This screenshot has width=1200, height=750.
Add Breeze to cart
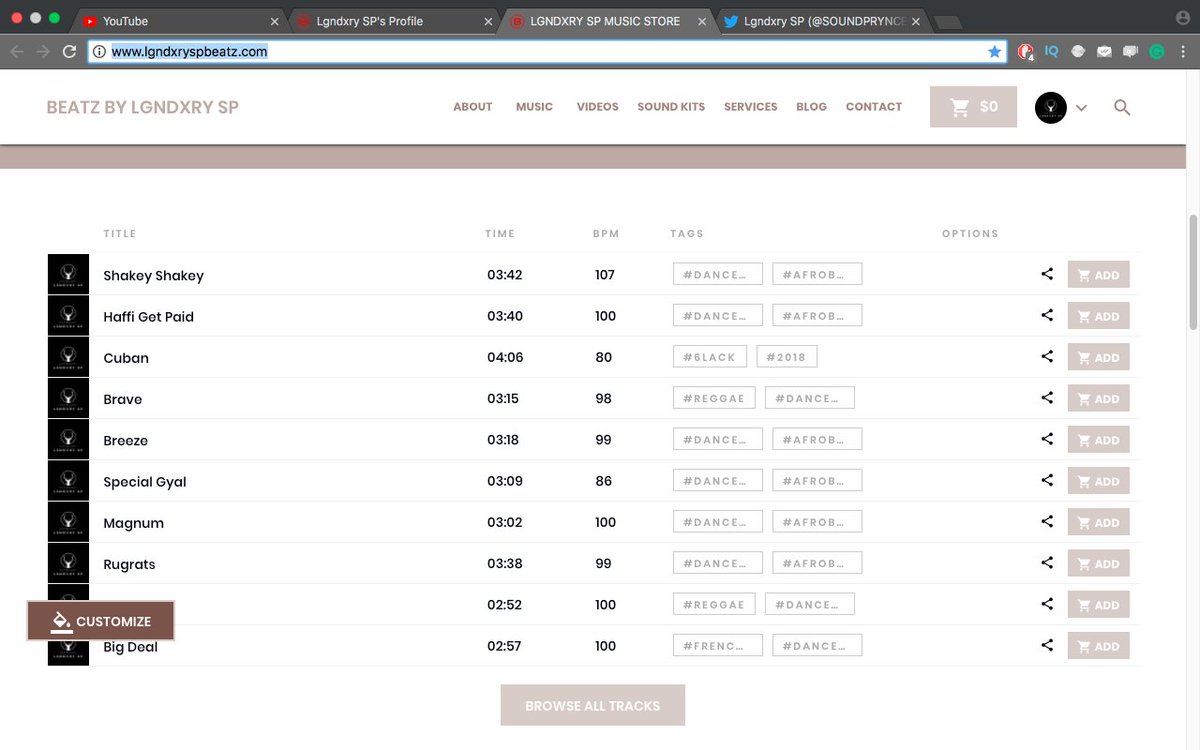[1098, 440]
